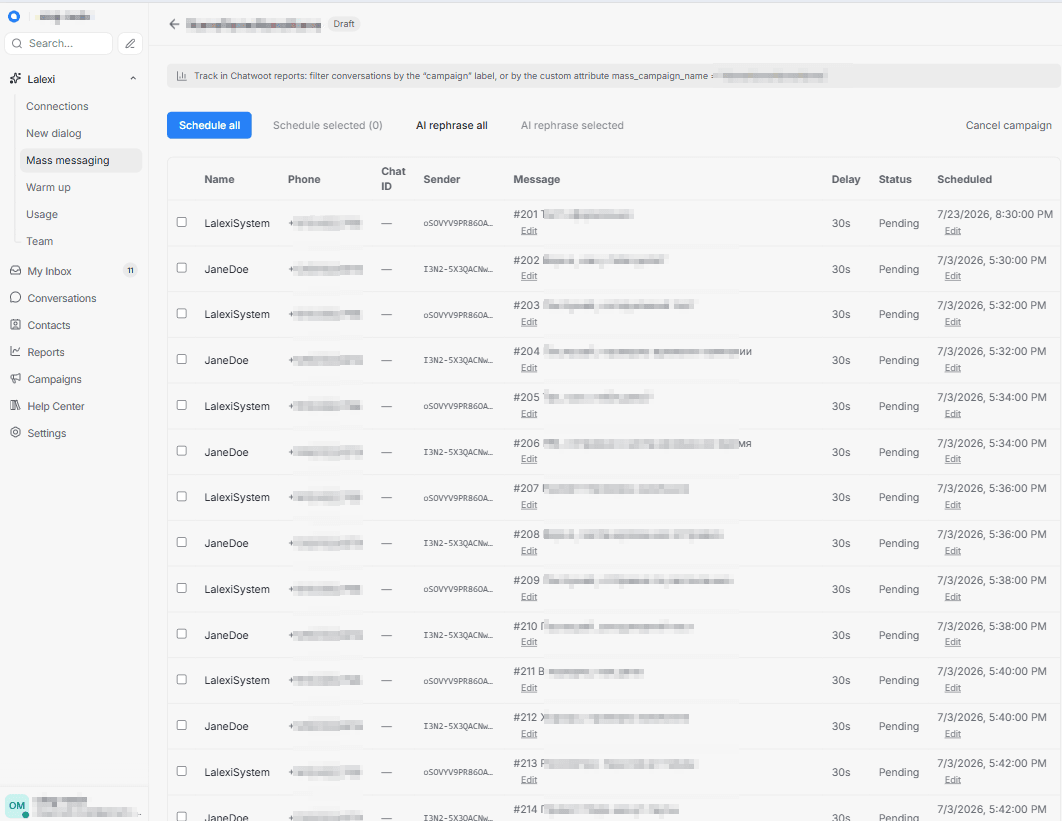
Task: Click the My Inbox icon
Action: pos(16,270)
